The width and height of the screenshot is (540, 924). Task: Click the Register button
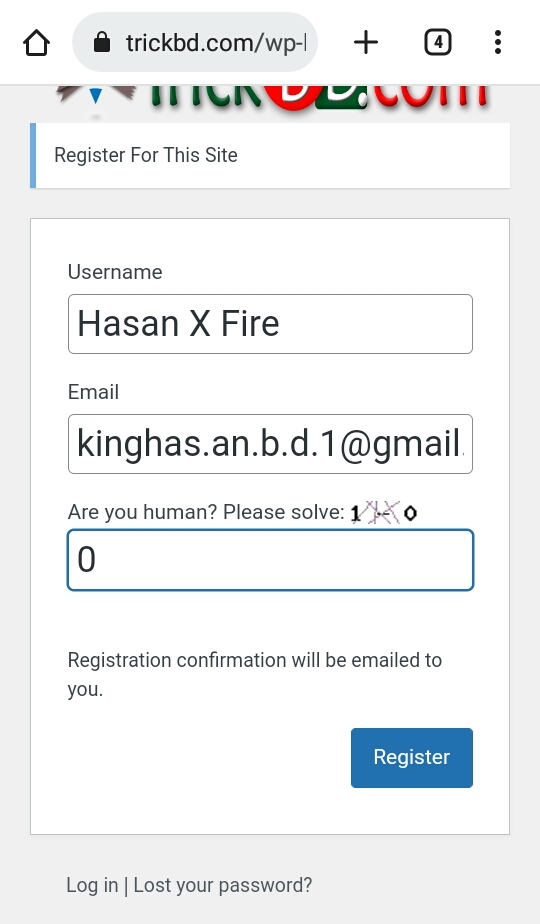tap(411, 758)
